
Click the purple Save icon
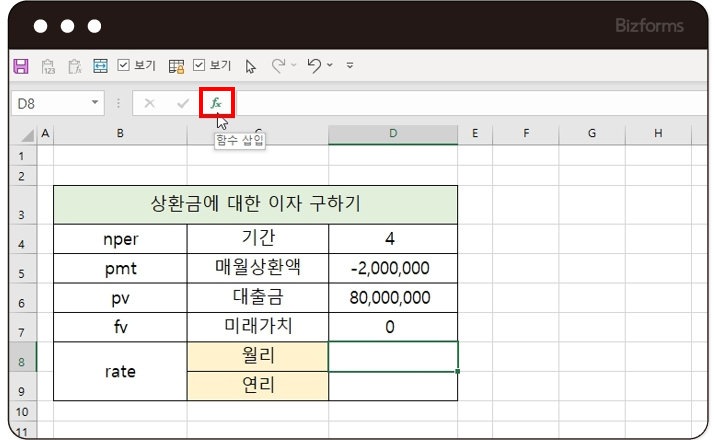coord(20,66)
